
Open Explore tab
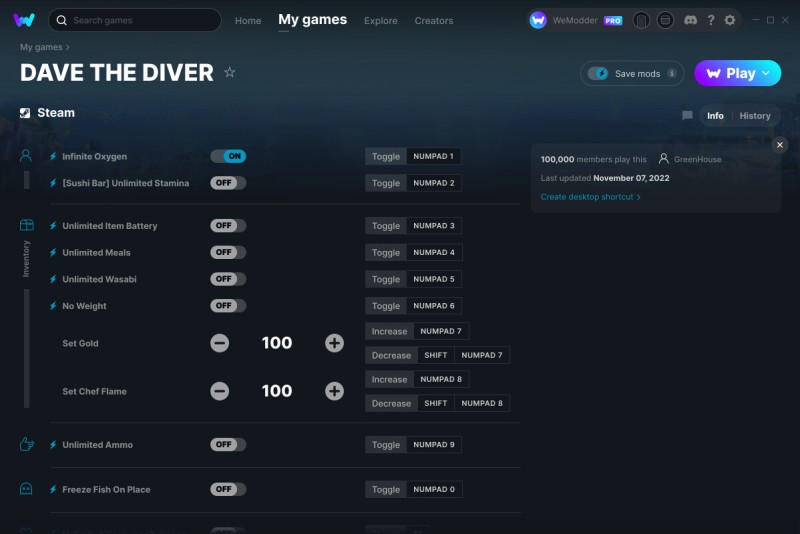click(x=381, y=21)
